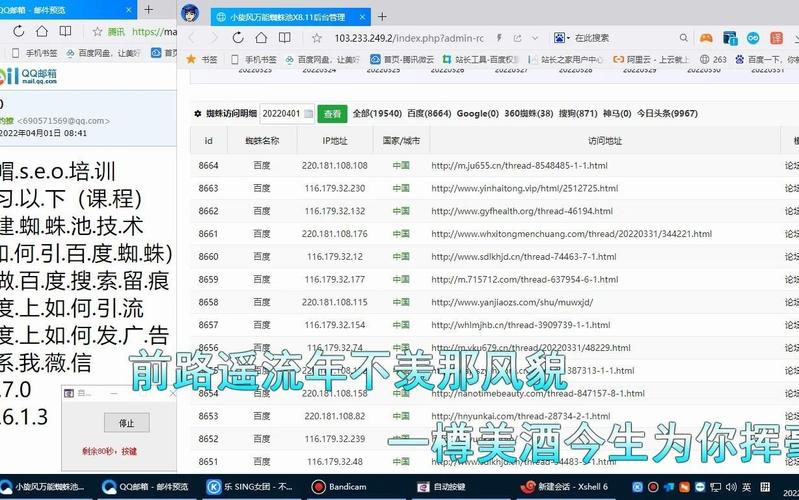The width and height of the screenshot is (799, 500).
Task: Filter spiders by 今日头条(9967)
Action: [x=667, y=114]
